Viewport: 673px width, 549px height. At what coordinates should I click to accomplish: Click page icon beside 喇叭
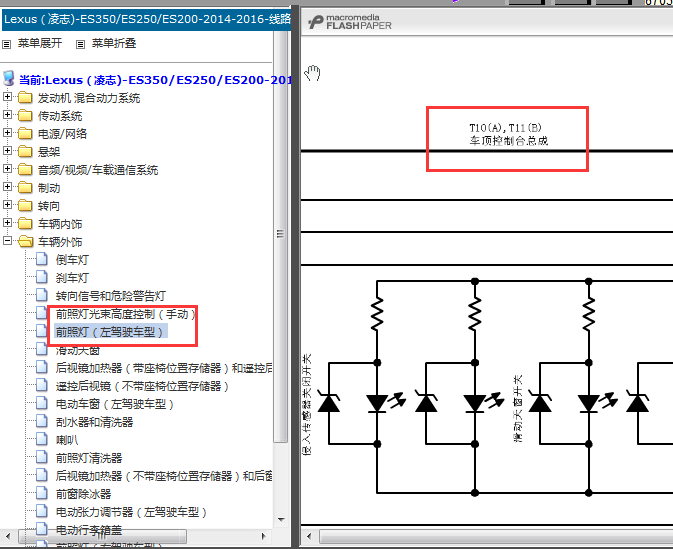(x=42, y=440)
